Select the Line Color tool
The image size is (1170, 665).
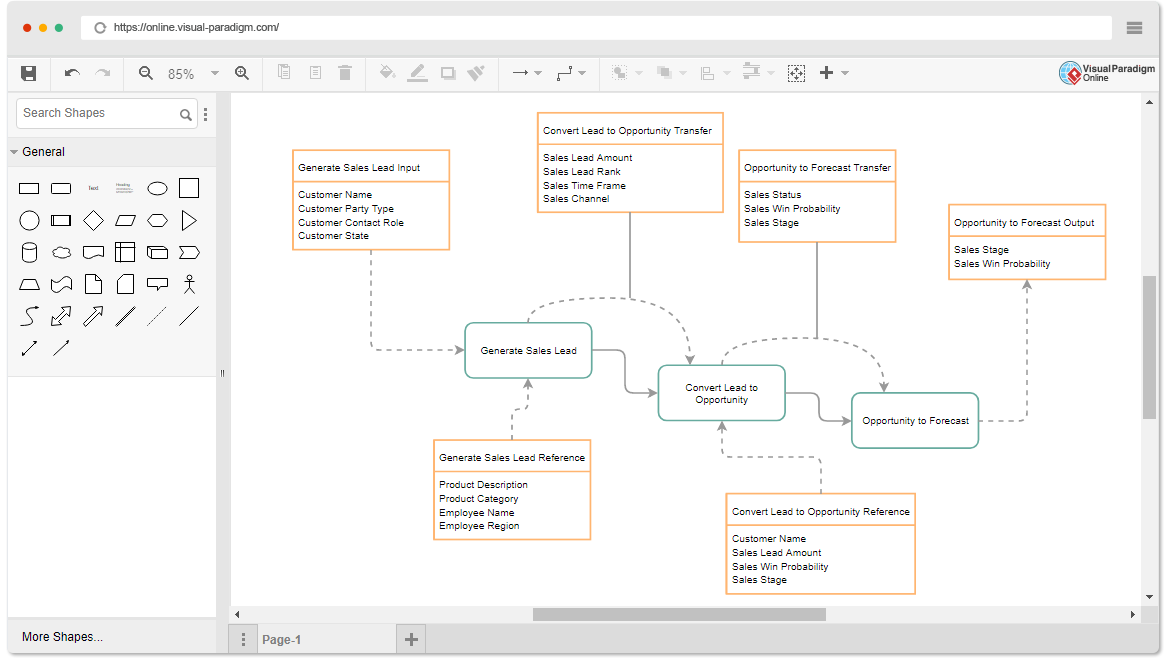coord(418,73)
